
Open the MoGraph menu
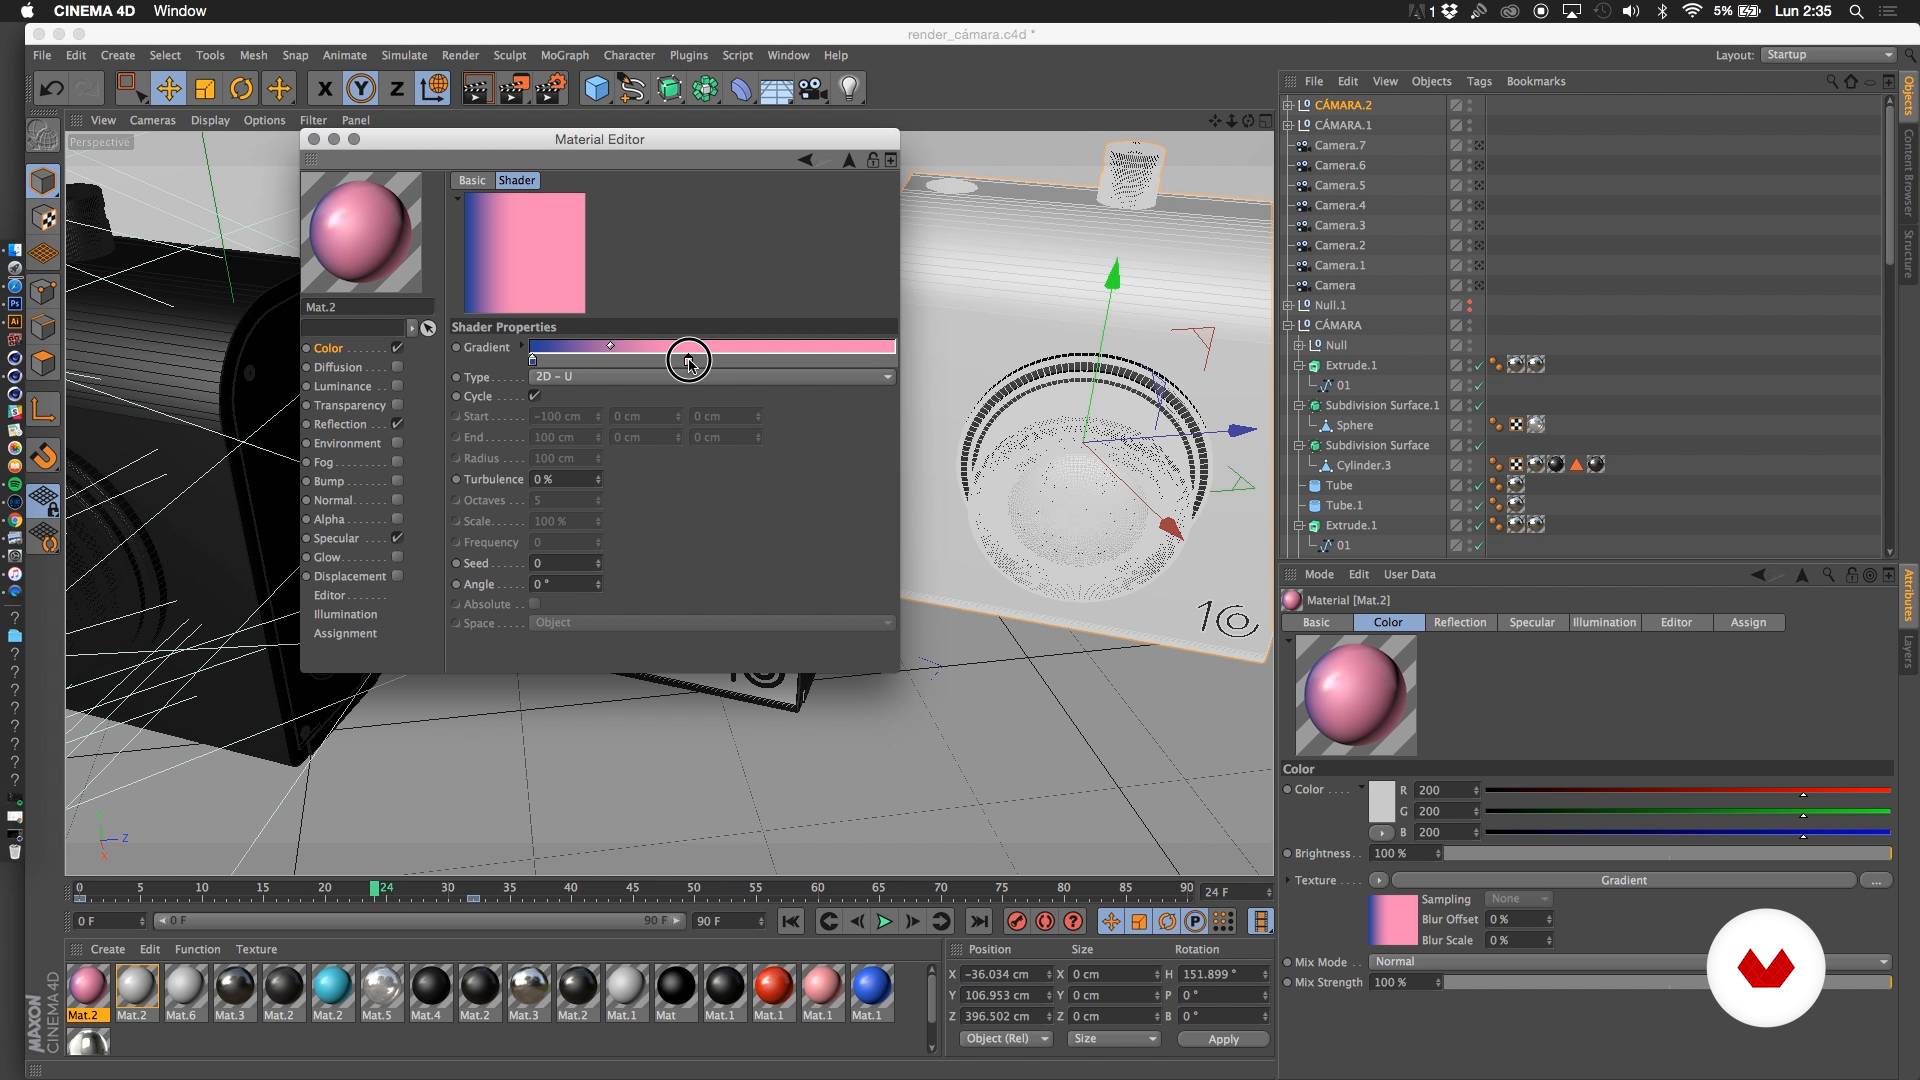click(564, 55)
